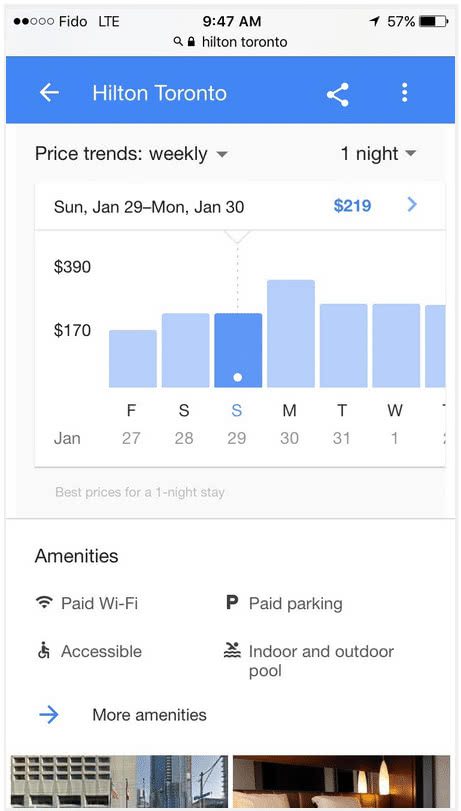Image resolution: width=461 pixels, height=811 pixels.
Task: Open More amenities link
Action: tap(149, 715)
